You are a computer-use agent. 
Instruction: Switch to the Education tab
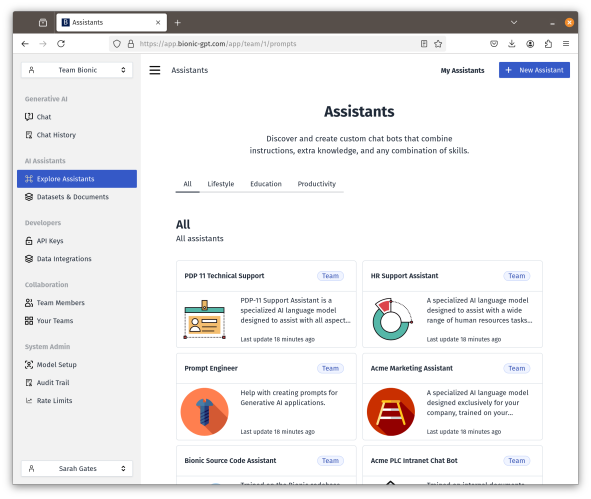click(266, 184)
